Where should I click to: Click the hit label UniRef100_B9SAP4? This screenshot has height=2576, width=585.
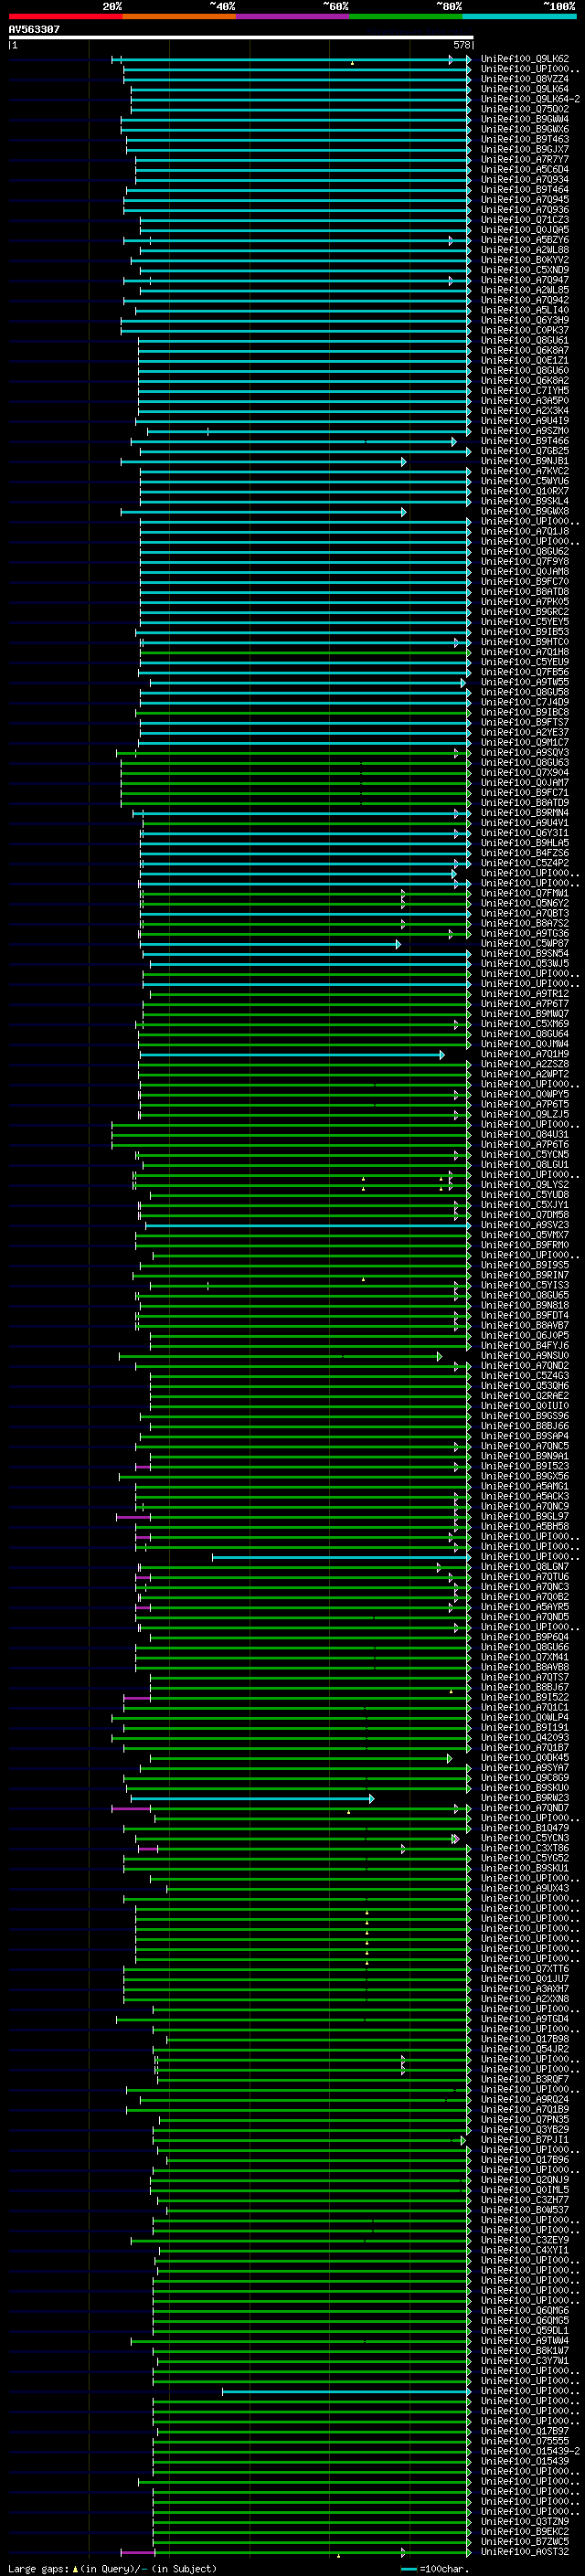tap(525, 1436)
